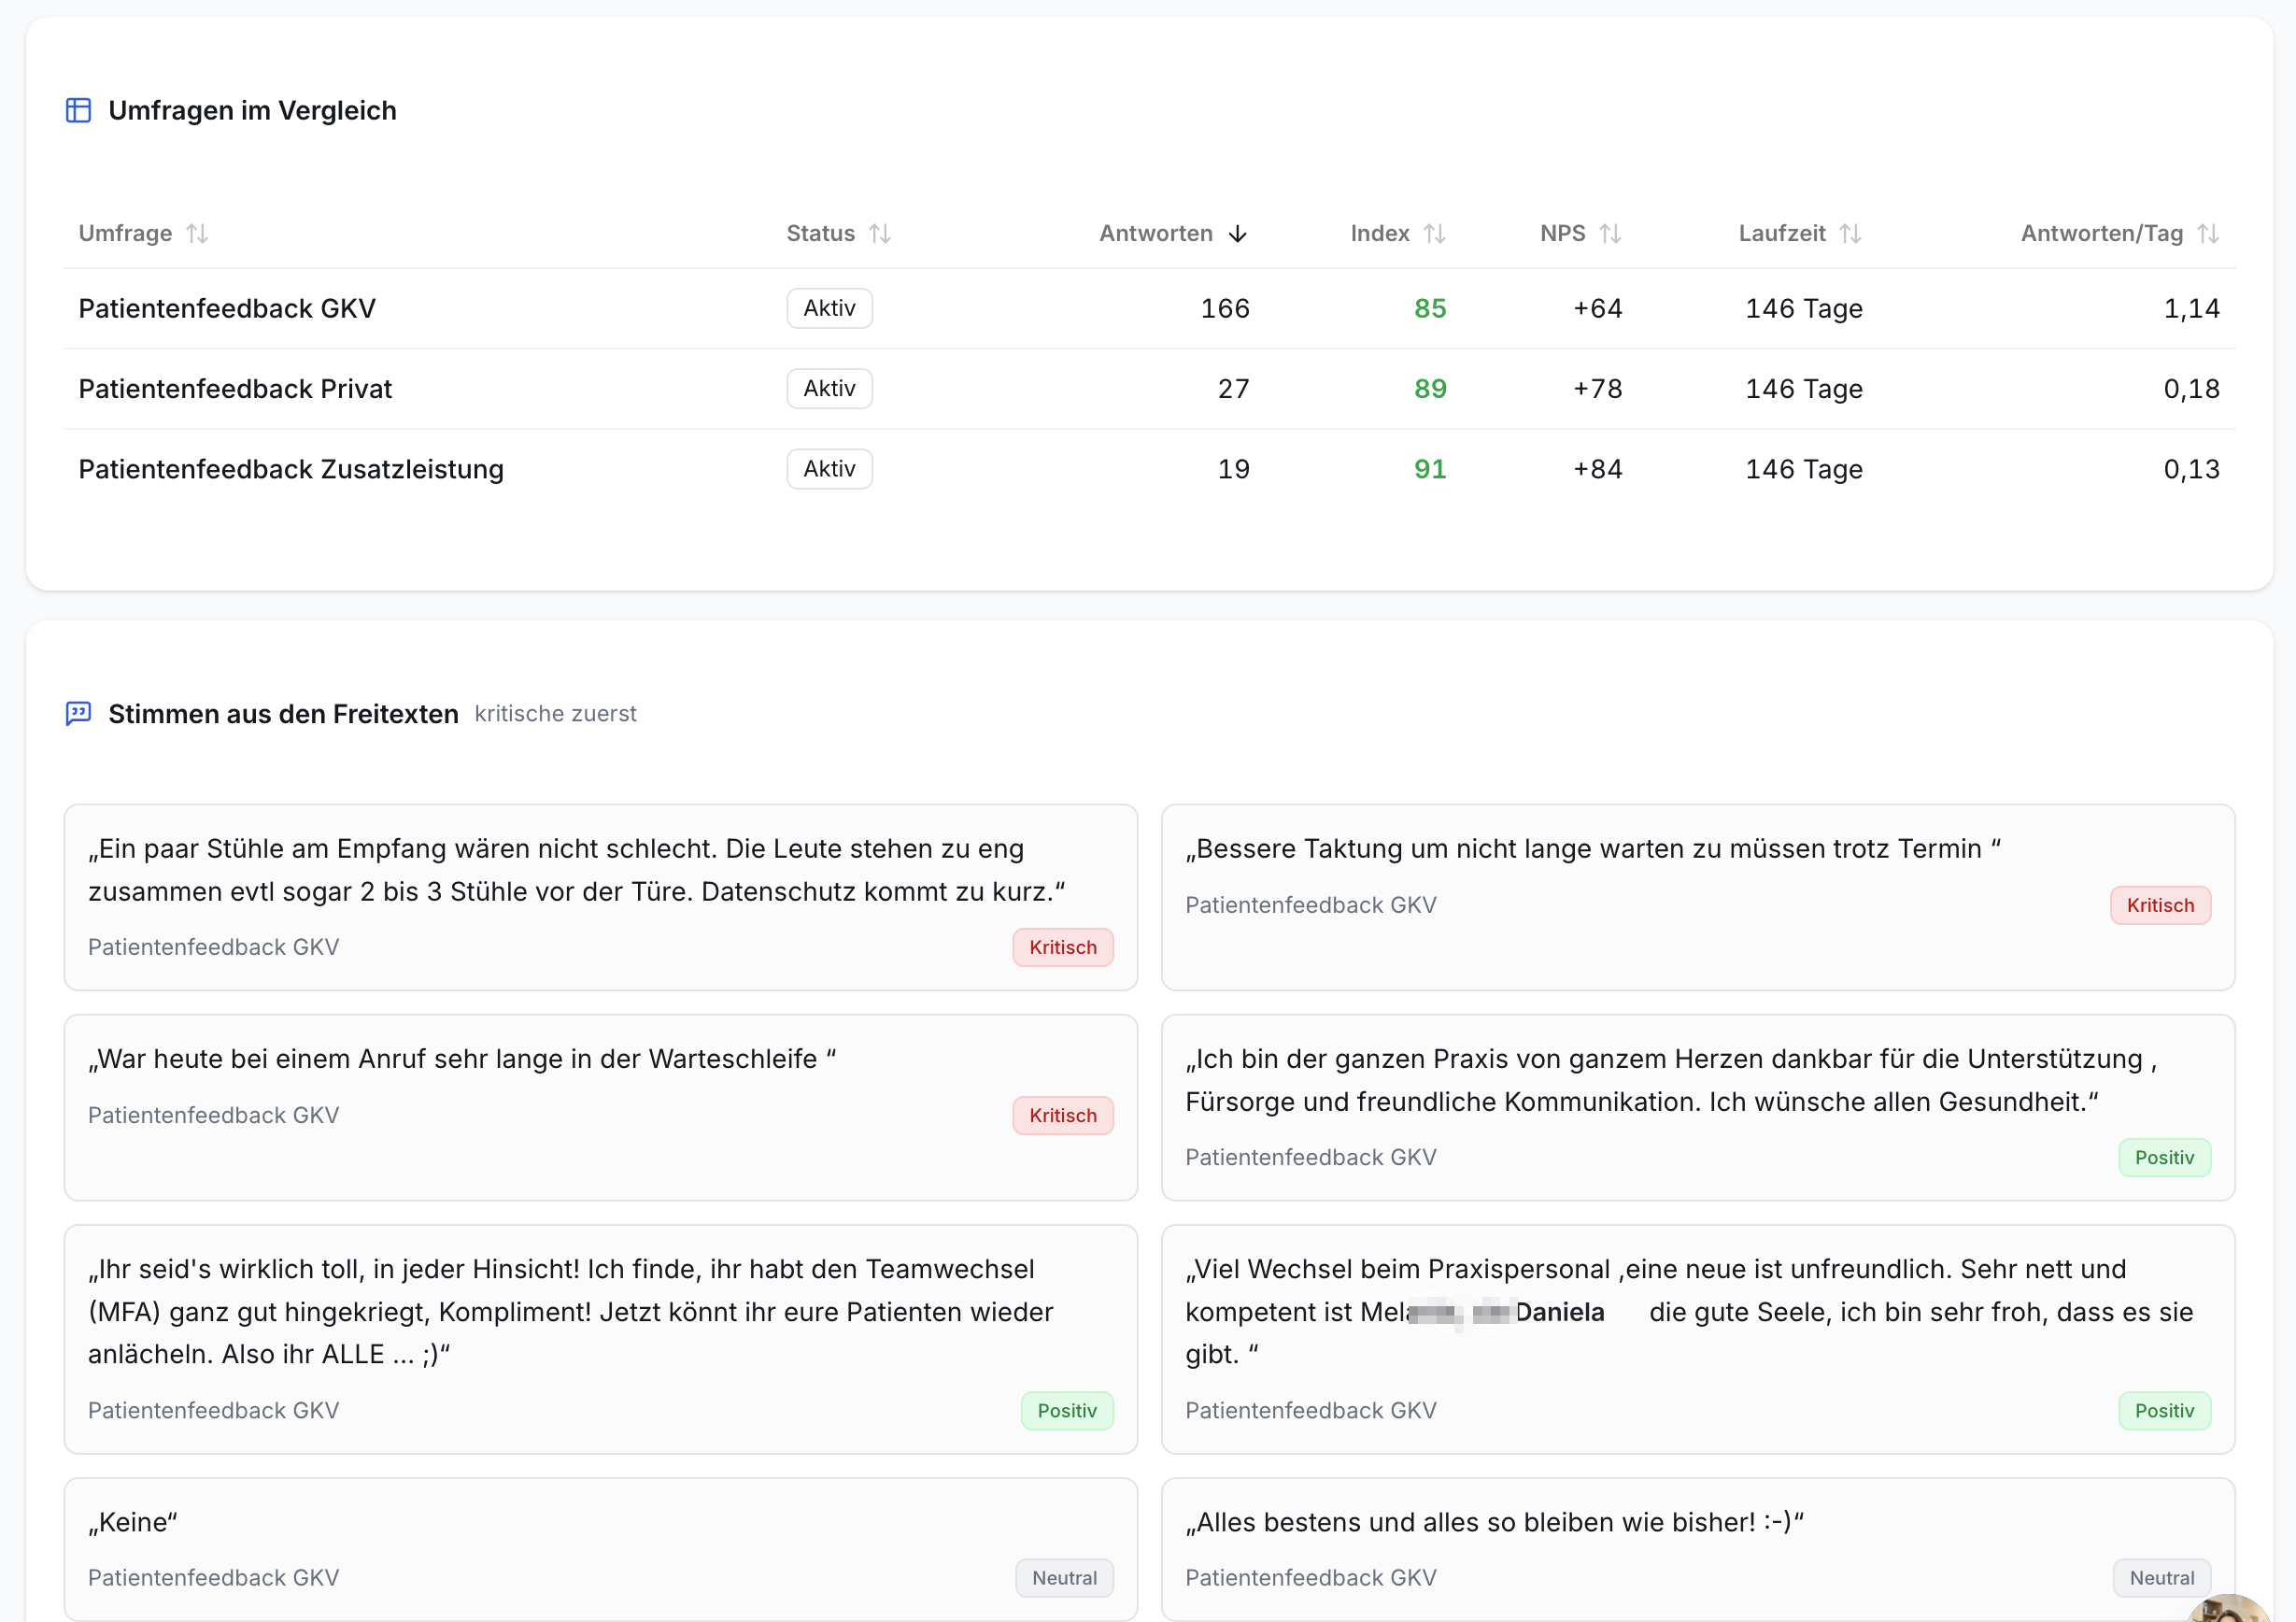Viewport: 2296px width, 1622px height.
Task: Sort table by Umfrage column arrows
Action: click(x=197, y=234)
